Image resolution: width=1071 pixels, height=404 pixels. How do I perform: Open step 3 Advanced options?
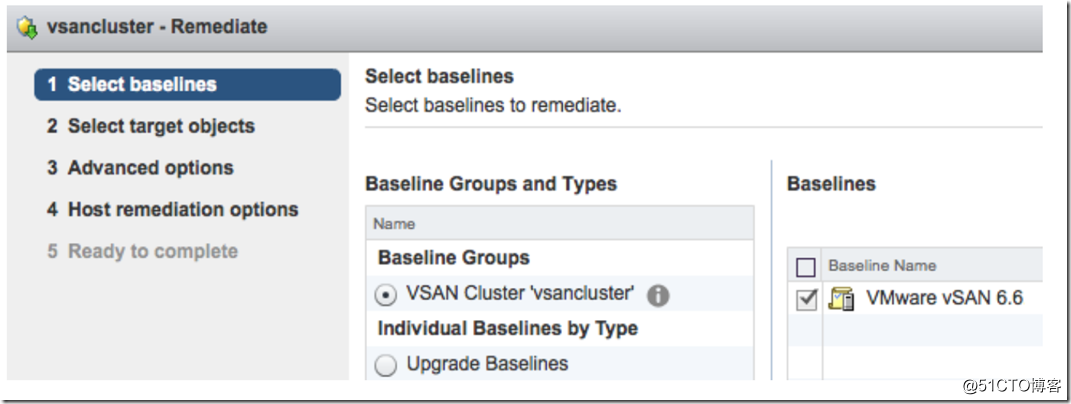140,168
